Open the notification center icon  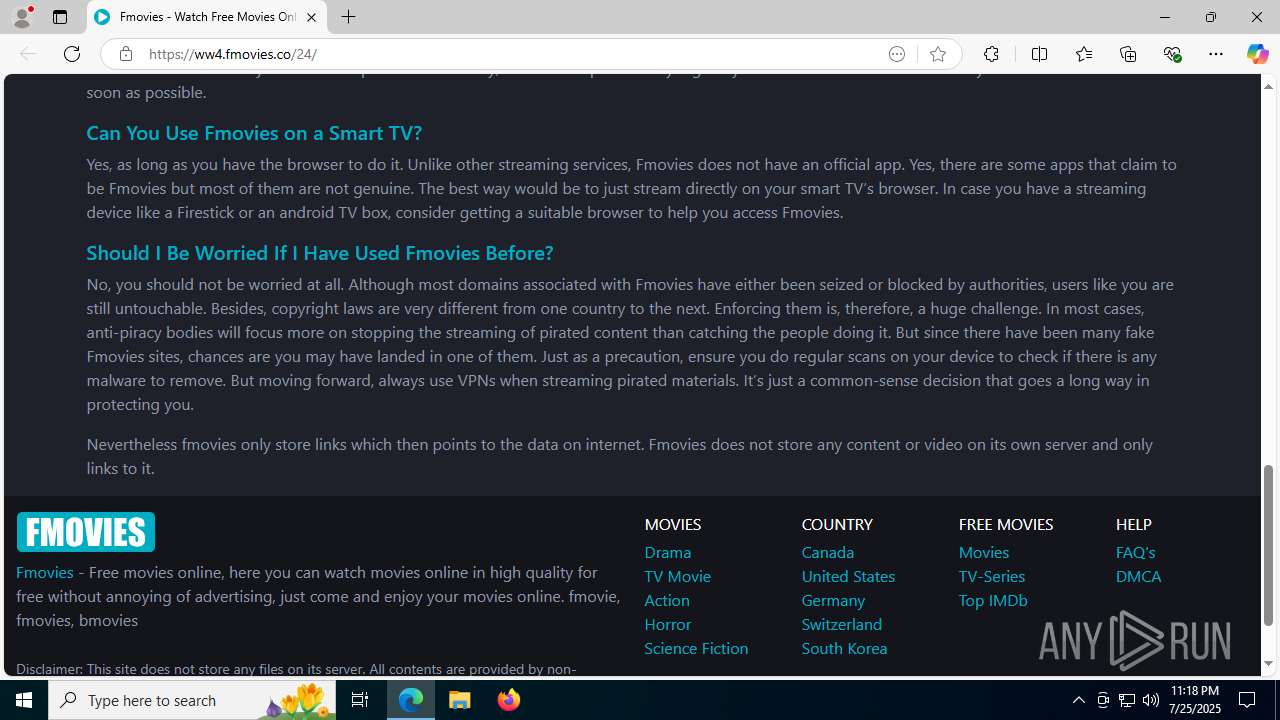point(1248,700)
